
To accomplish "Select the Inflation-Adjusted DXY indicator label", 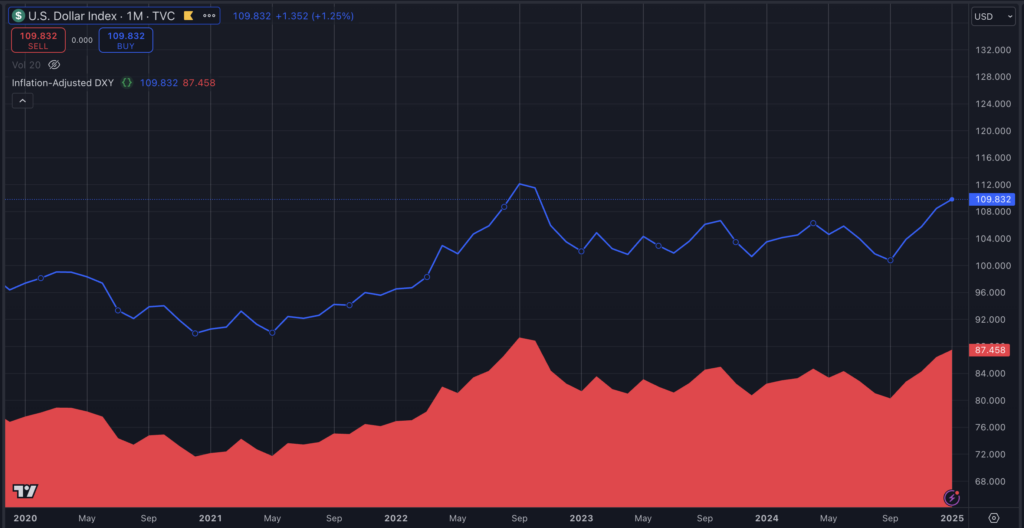I will point(62,82).
